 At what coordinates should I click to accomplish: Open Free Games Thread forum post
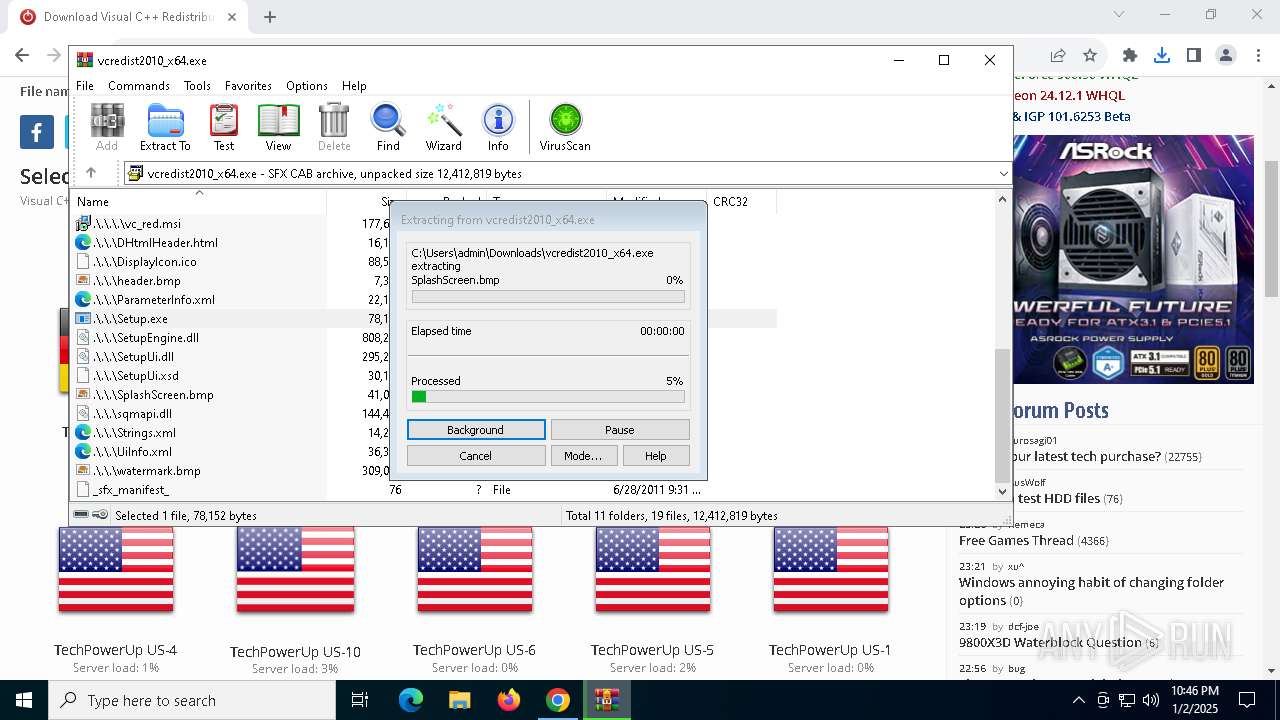point(1016,541)
